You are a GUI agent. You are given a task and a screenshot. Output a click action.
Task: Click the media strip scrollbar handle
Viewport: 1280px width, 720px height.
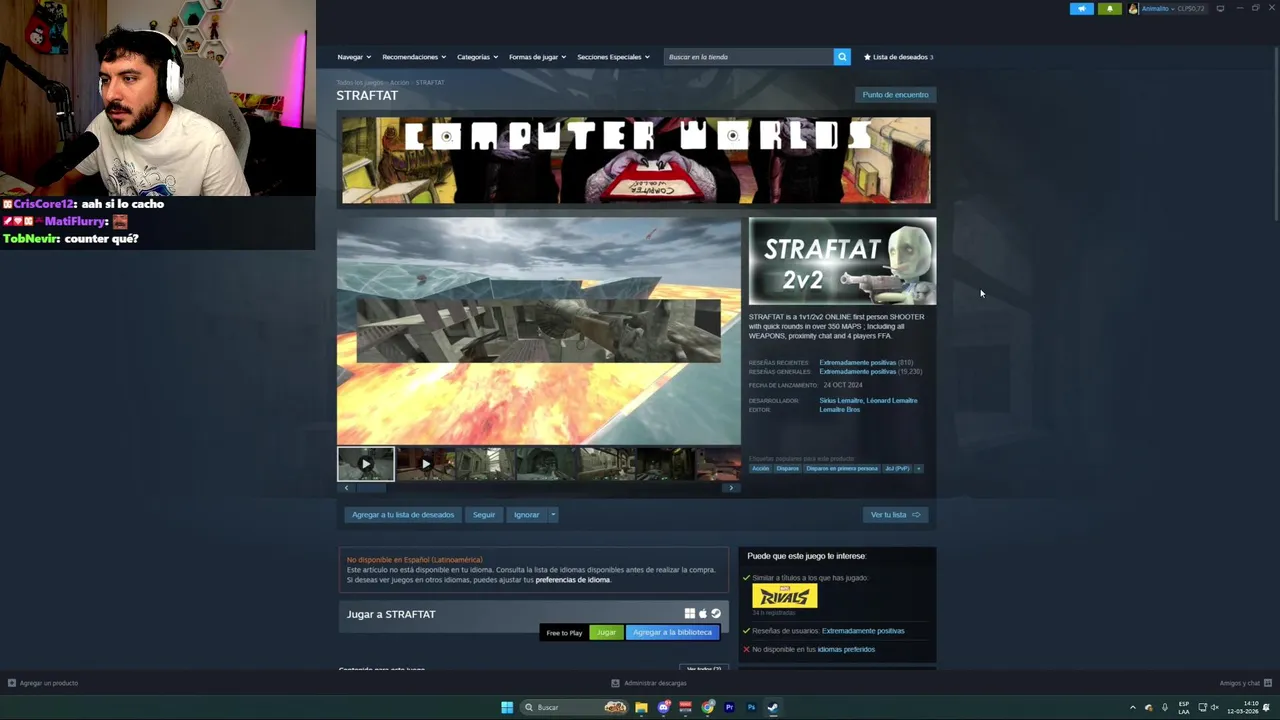click(372, 488)
